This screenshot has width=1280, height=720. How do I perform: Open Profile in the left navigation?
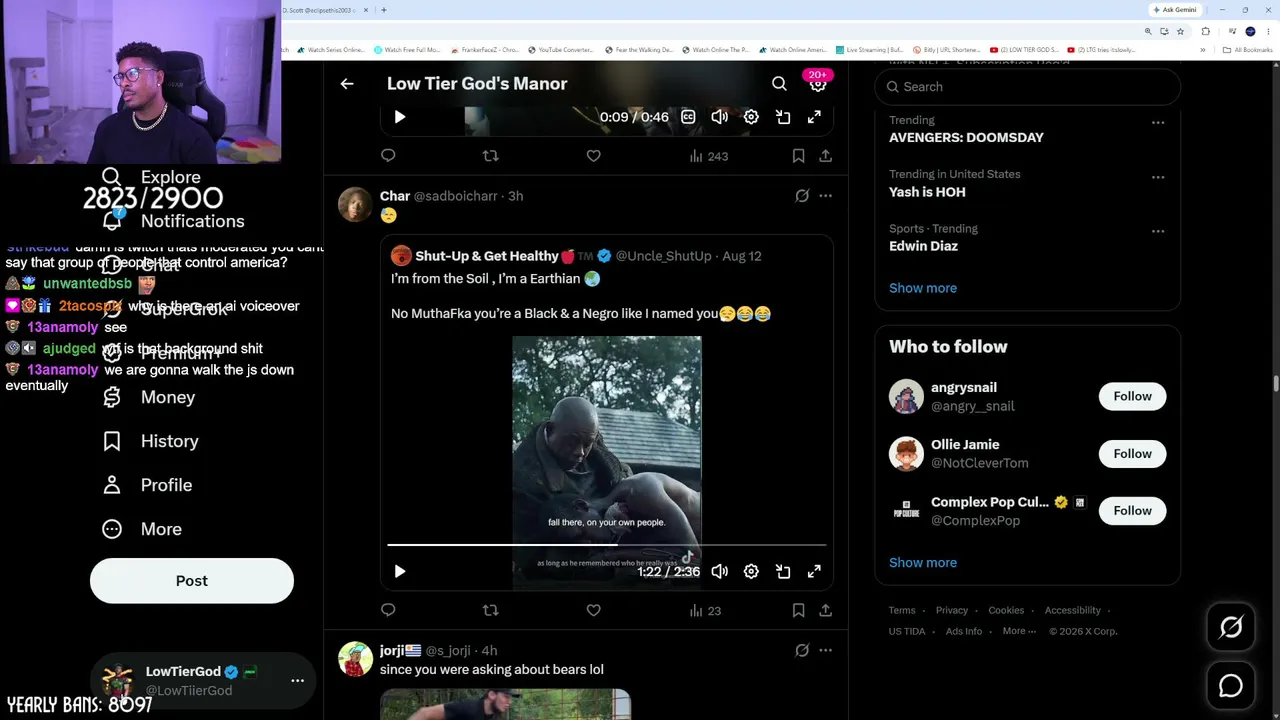click(147, 485)
